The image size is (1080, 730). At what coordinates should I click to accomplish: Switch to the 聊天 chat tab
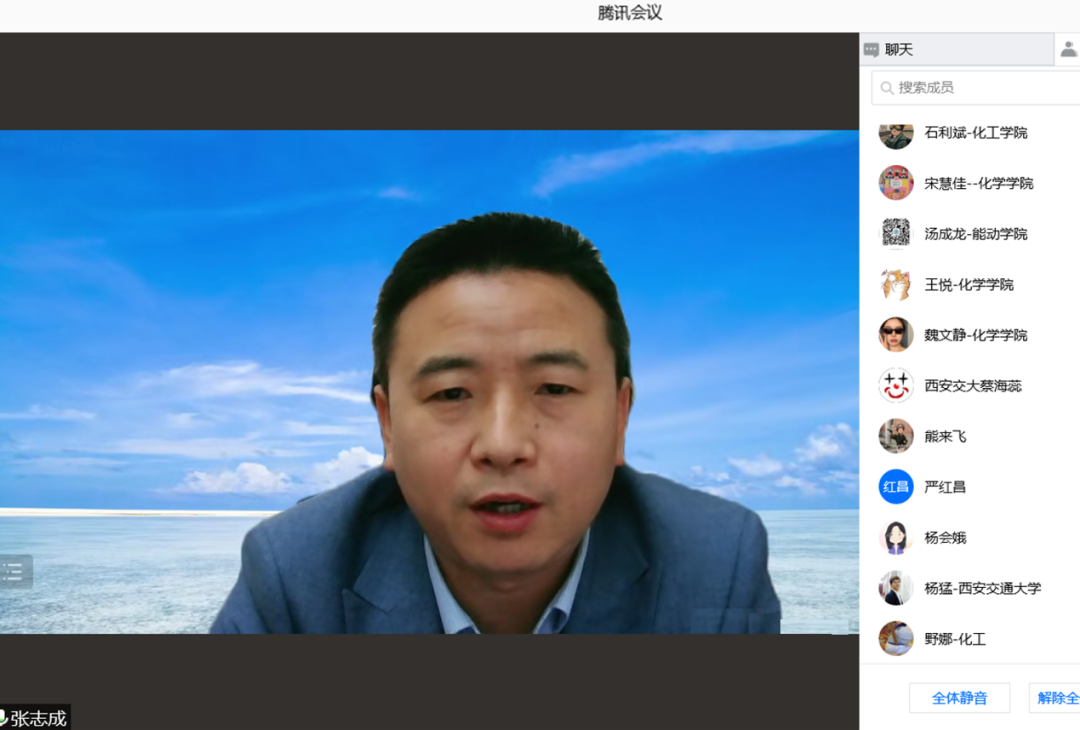tap(890, 50)
